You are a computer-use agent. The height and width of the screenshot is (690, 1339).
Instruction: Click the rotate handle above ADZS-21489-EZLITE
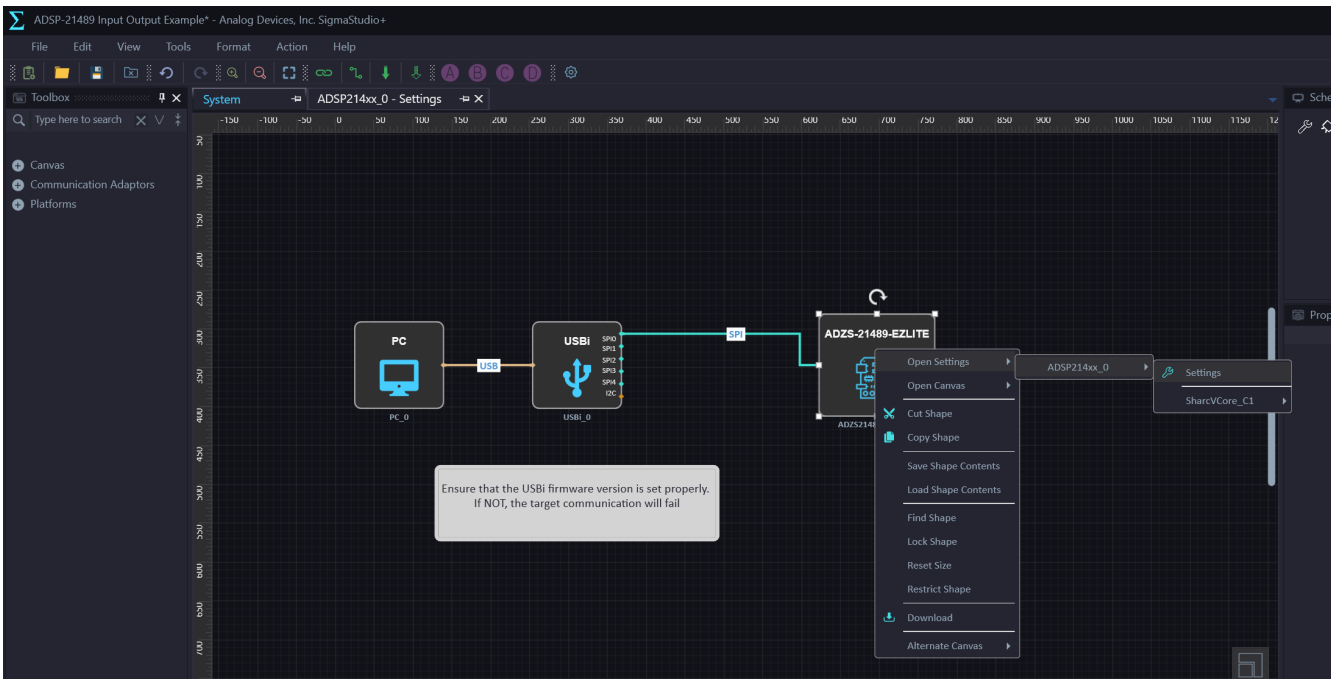coord(877,296)
